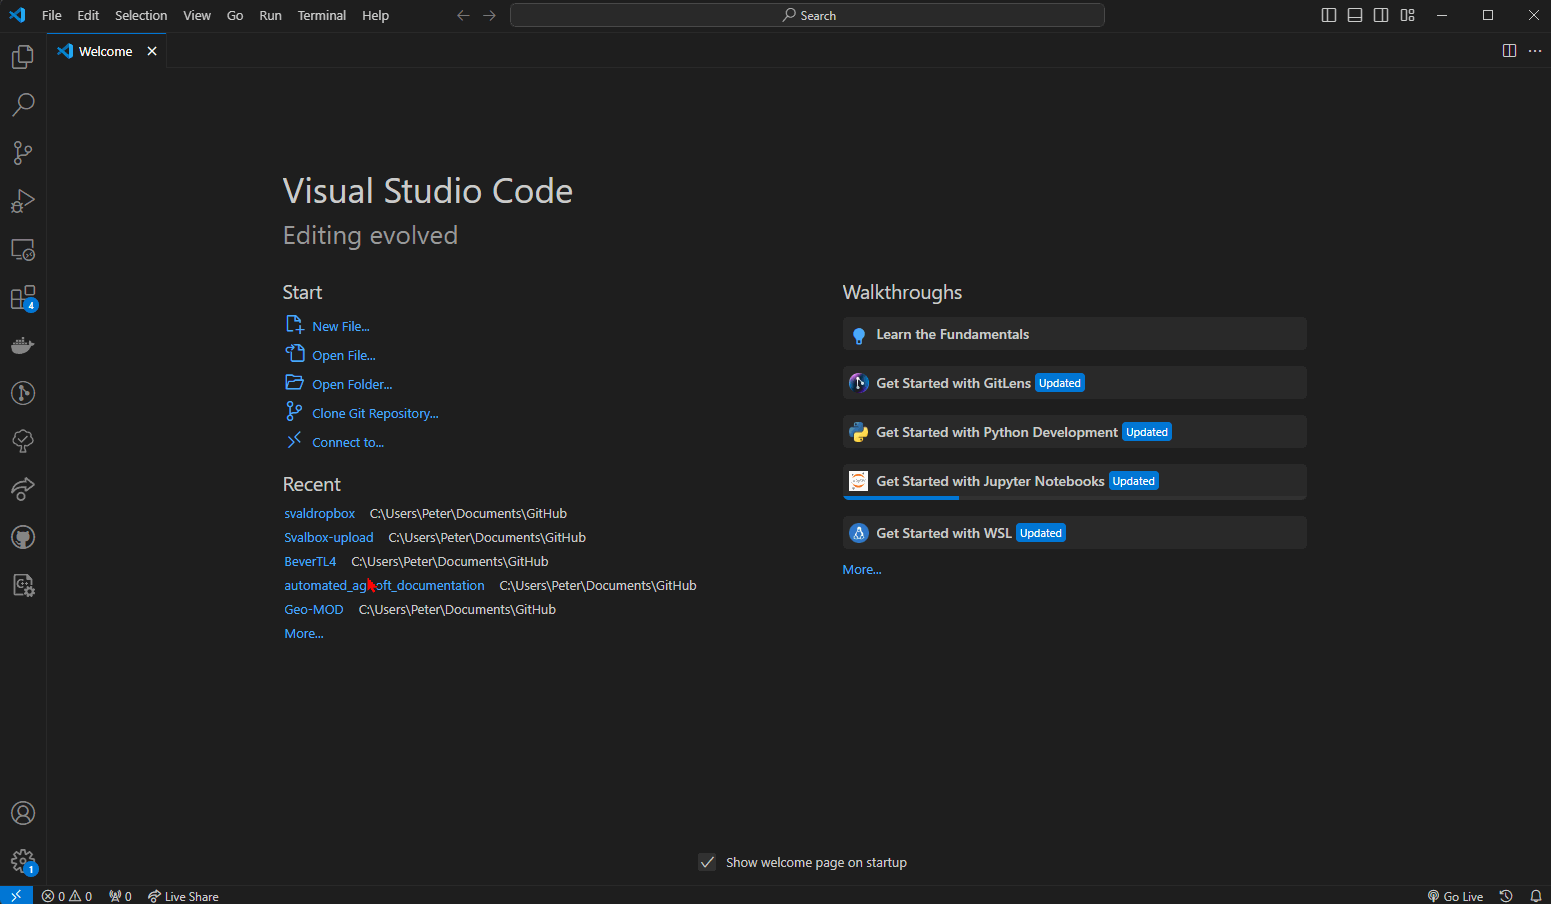Open the Search view in activity bar

[x=23, y=105]
